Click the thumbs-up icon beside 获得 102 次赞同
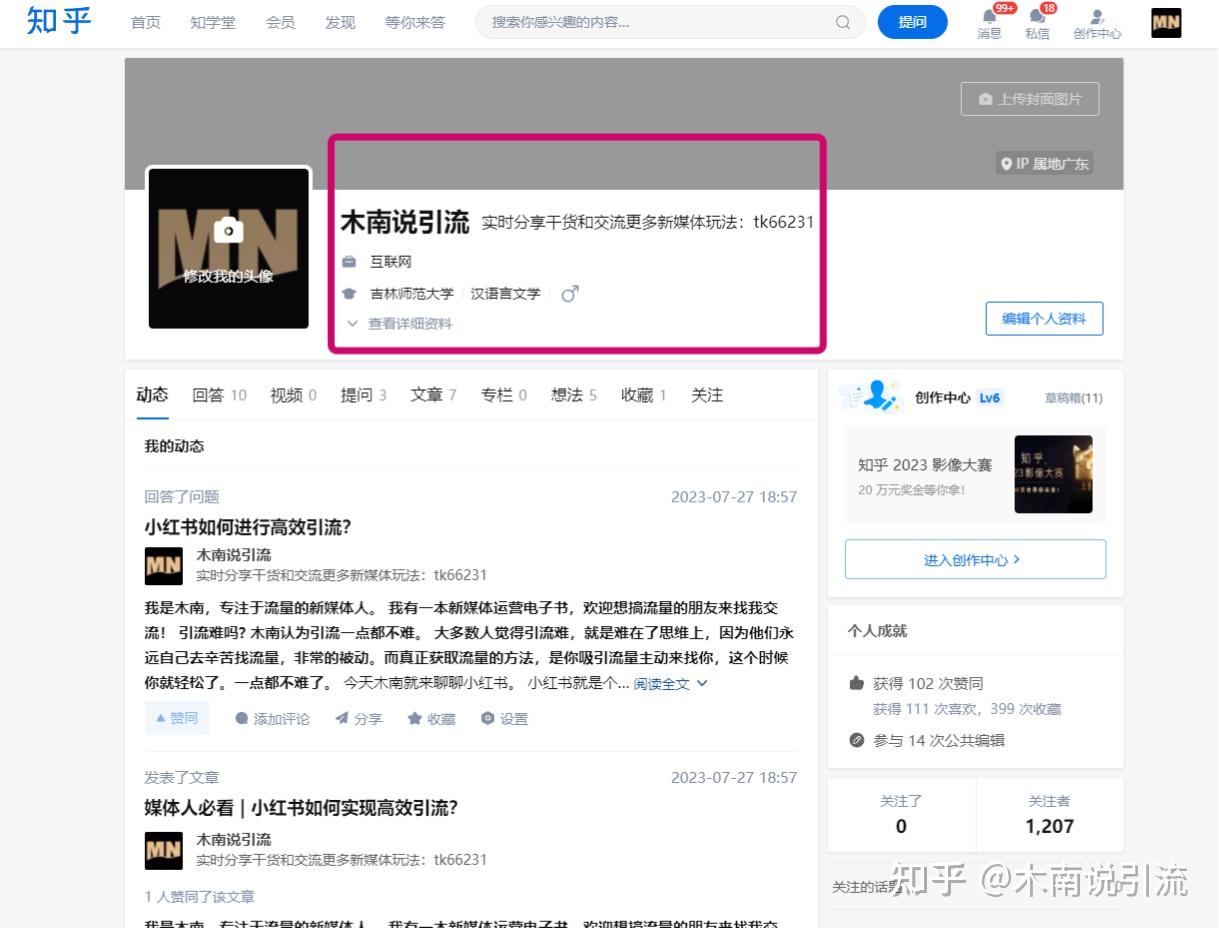Viewport: 1219px width, 928px height. (x=856, y=683)
